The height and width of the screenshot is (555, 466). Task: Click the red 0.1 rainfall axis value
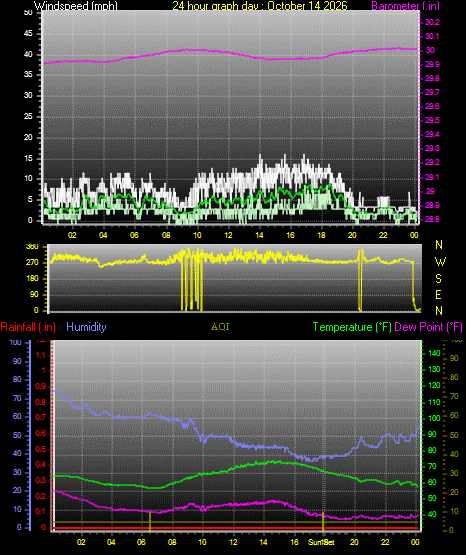click(41, 511)
